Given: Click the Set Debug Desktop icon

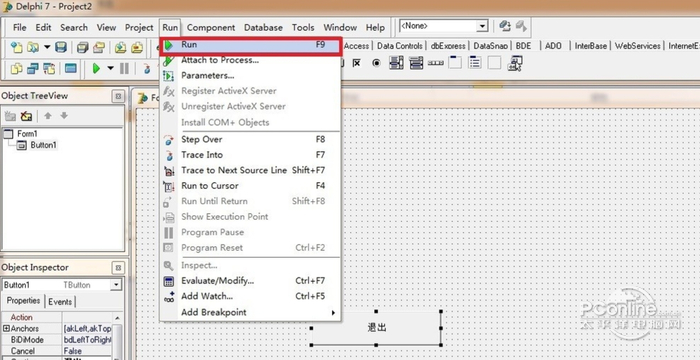Looking at the screenshot, I should [x=521, y=26].
